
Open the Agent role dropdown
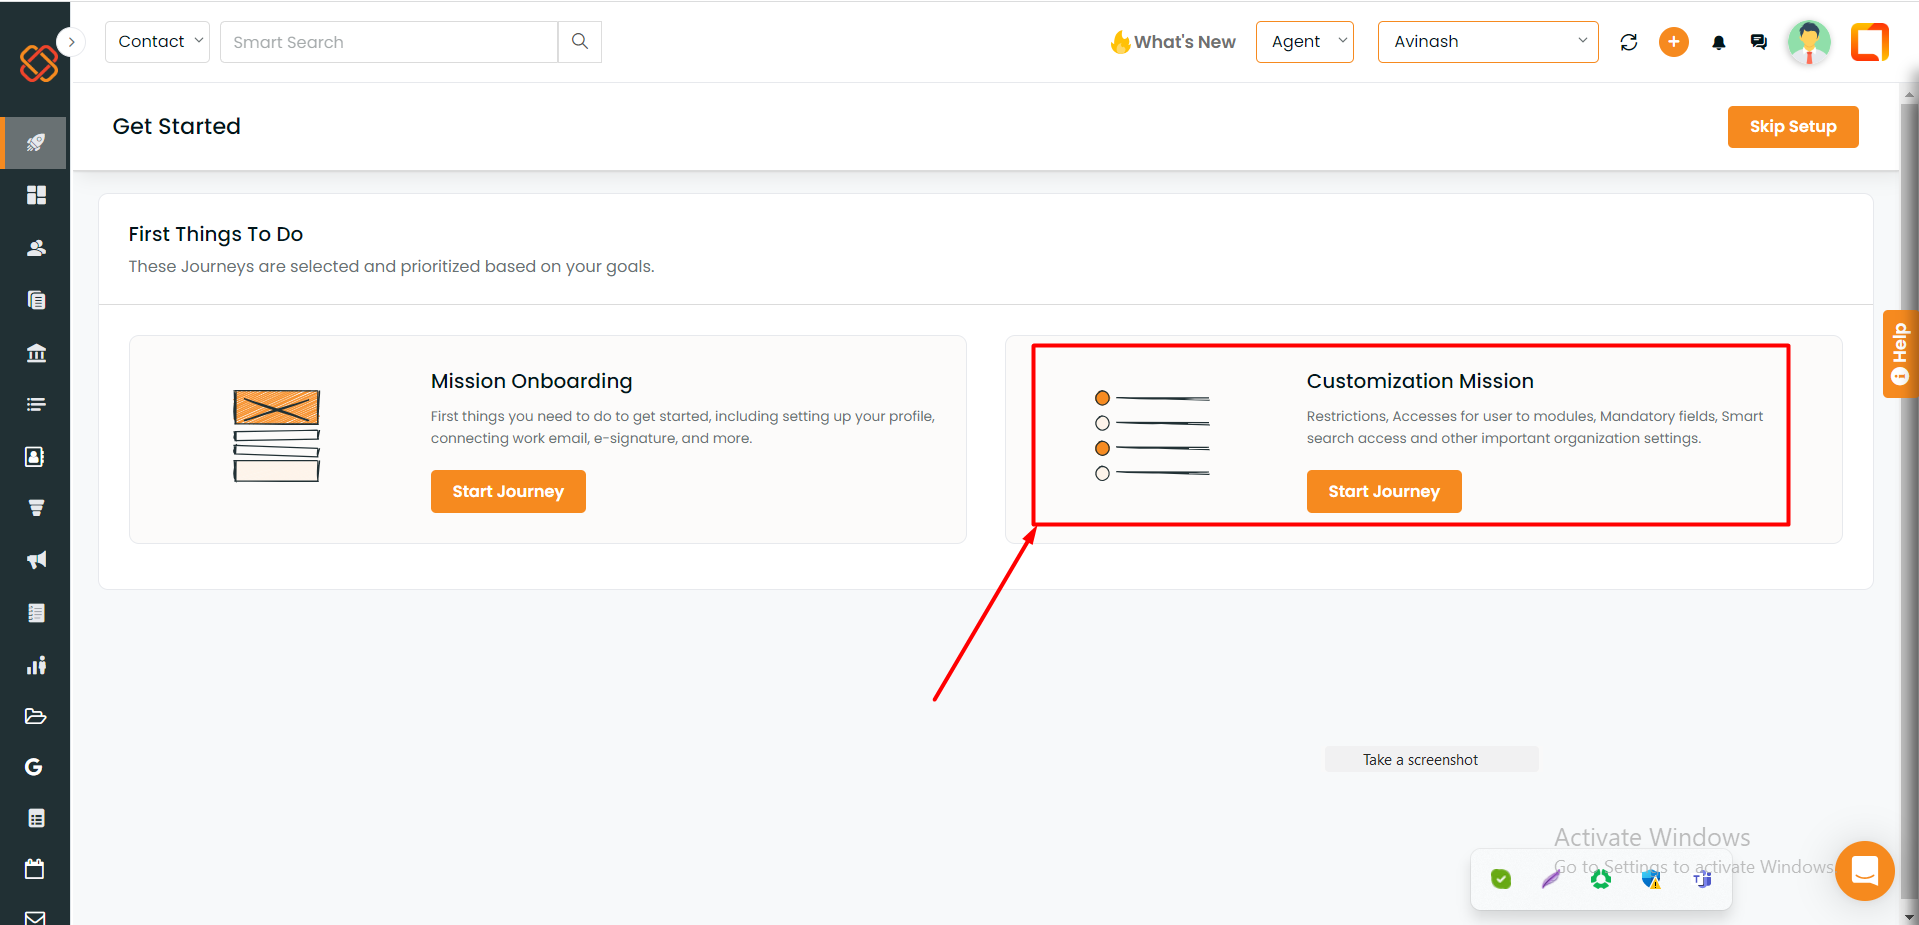1305,42
